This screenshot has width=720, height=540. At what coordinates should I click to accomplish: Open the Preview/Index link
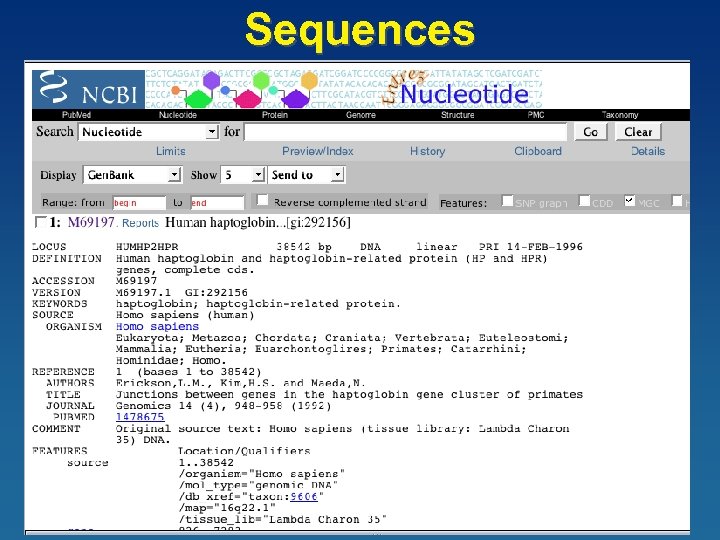pyautogui.click(x=318, y=151)
